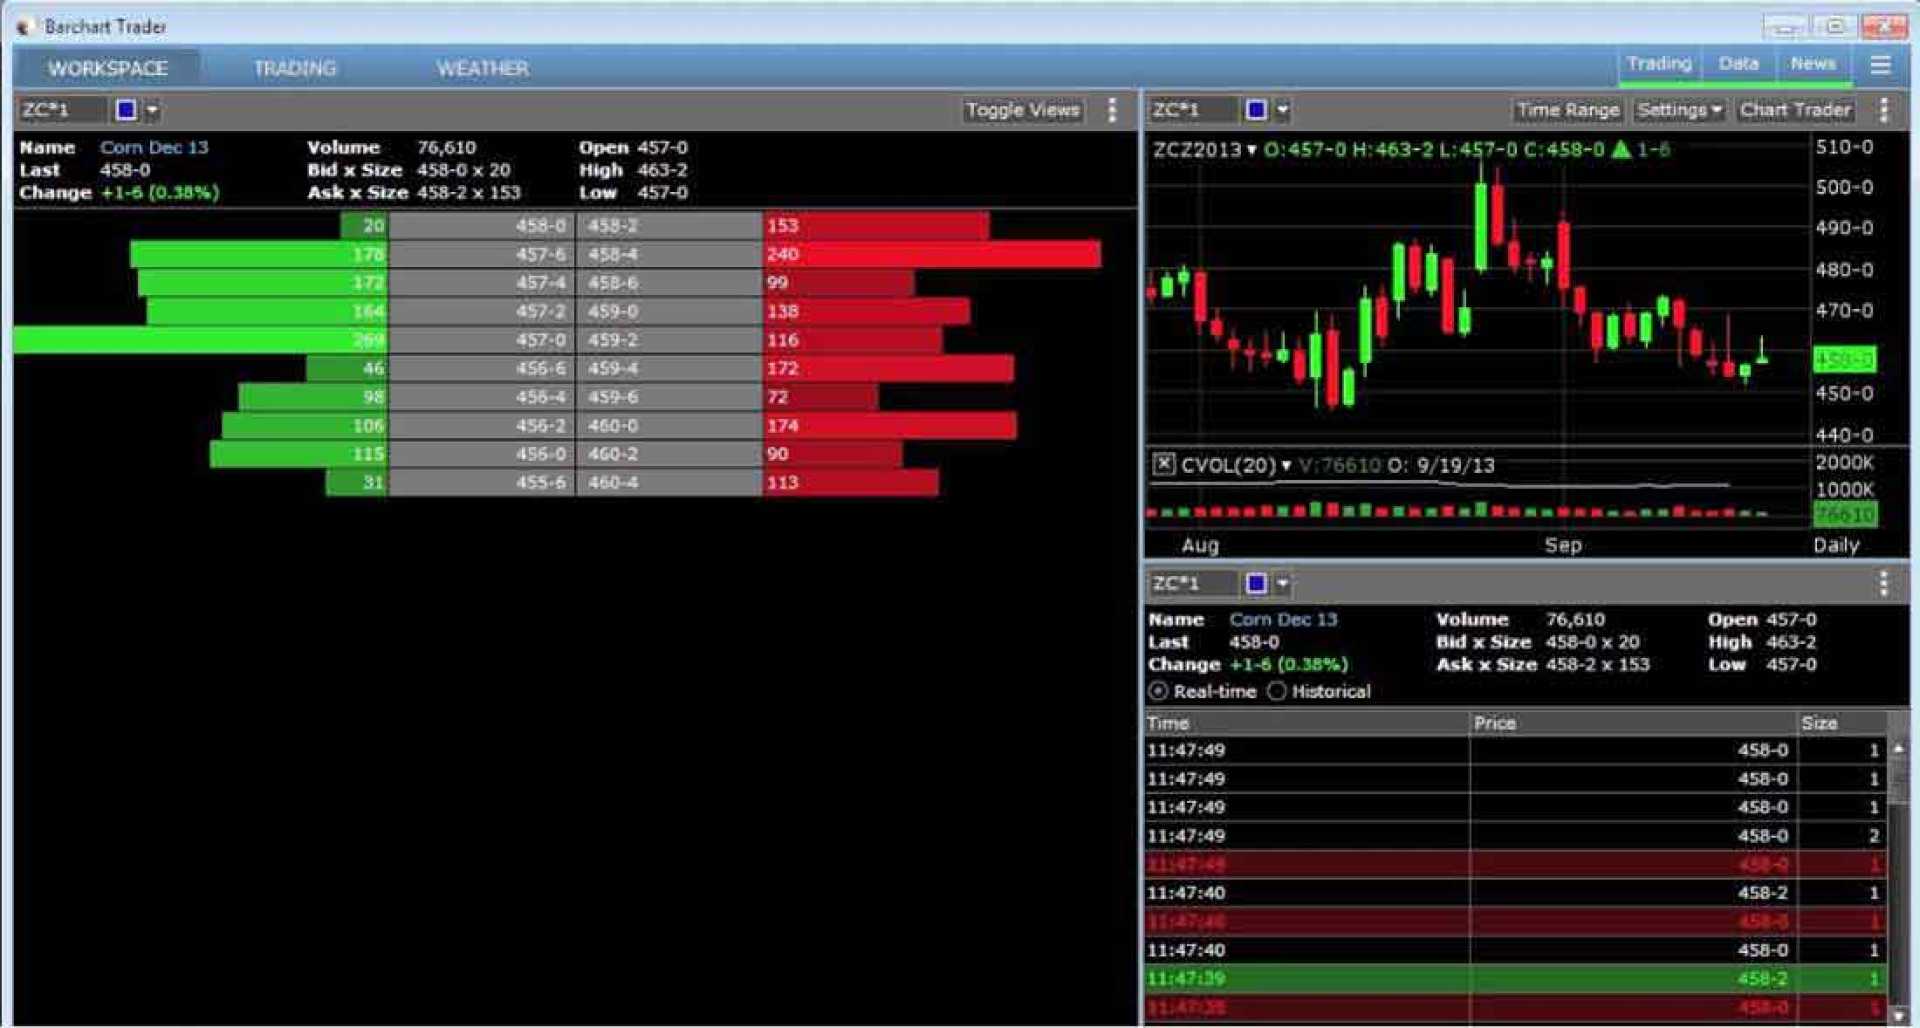Click scroll up arrow in time and sales list
1920x1028 pixels.
point(1898,748)
